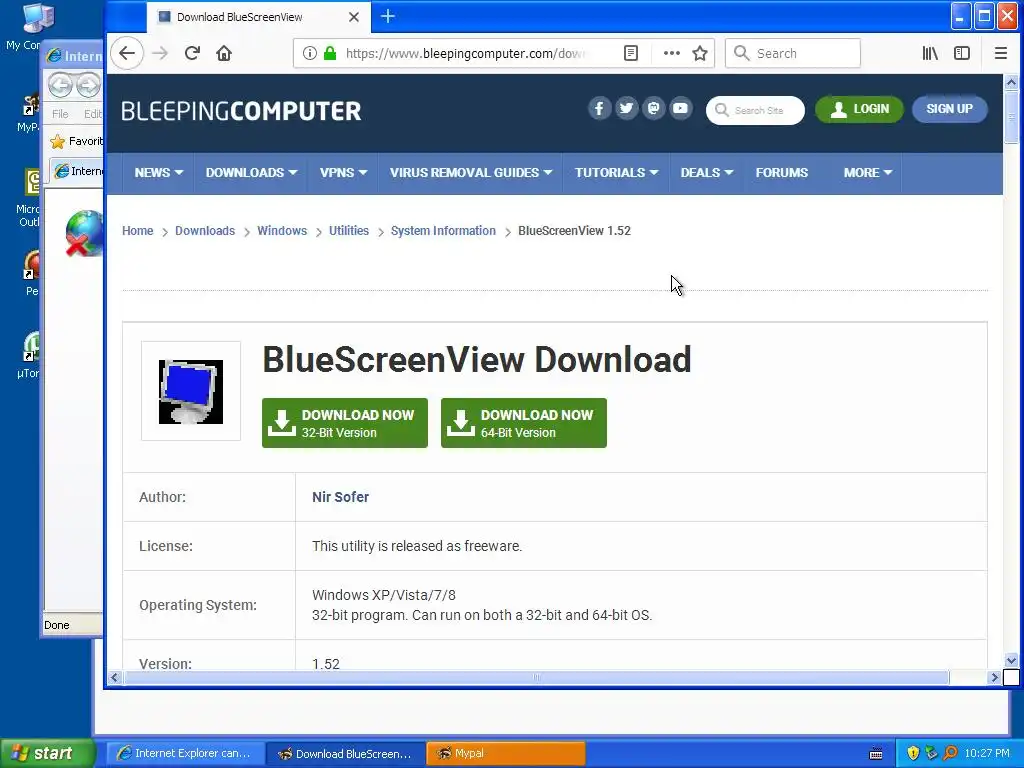
Task: Expand the DOWNLOADS dropdown menu
Action: click(251, 173)
